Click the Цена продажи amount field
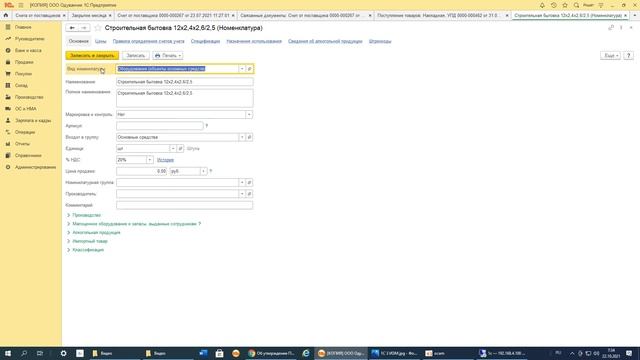The width and height of the screenshot is (640, 360). [142, 171]
